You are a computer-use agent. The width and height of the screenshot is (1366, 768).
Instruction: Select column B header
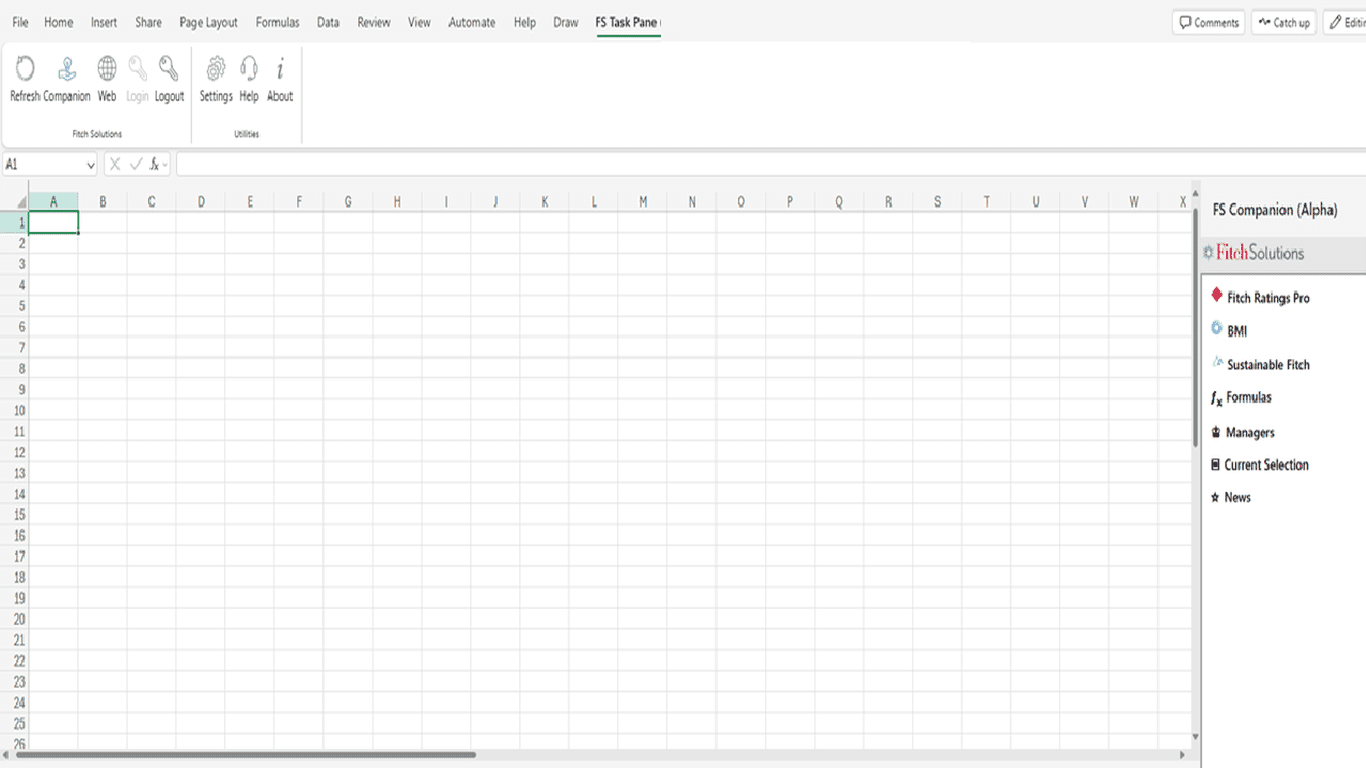tap(103, 202)
